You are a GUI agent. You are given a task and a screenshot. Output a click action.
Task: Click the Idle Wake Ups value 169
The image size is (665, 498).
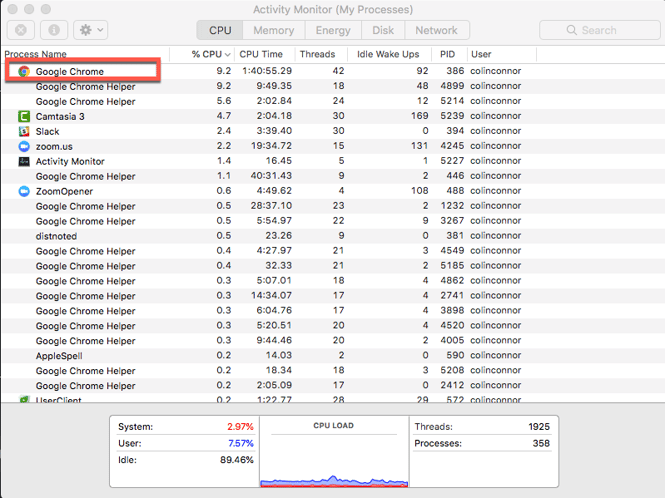pyautogui.click(x=419, y=116)
